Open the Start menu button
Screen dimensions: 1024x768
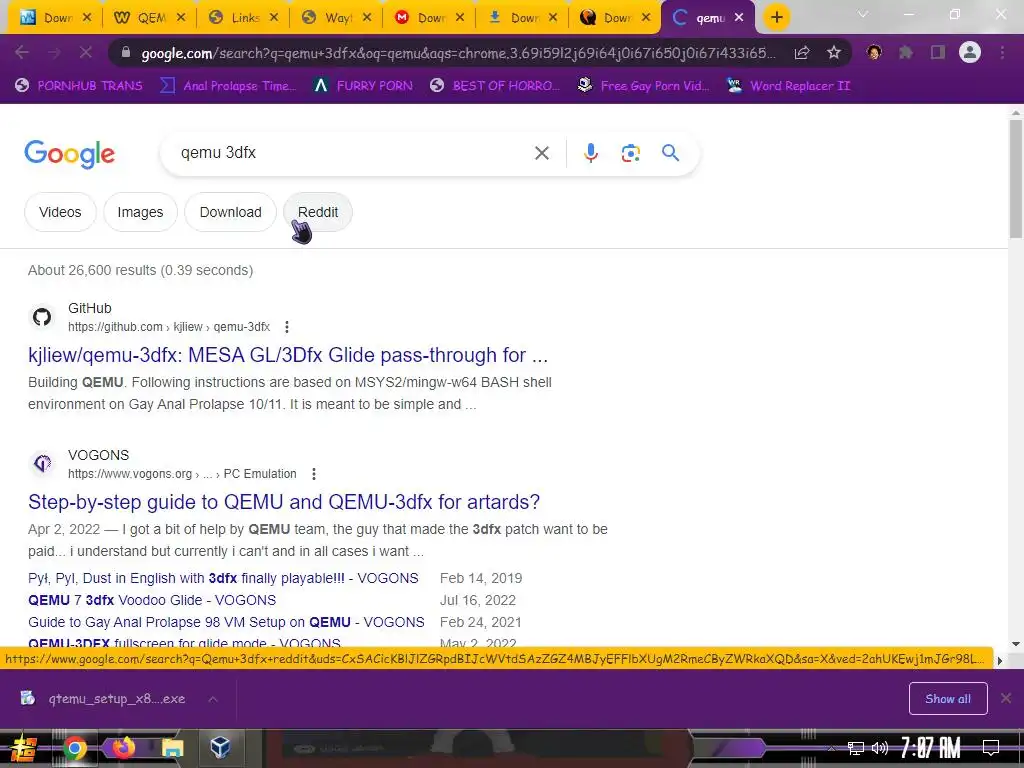[x=24, y=748]
